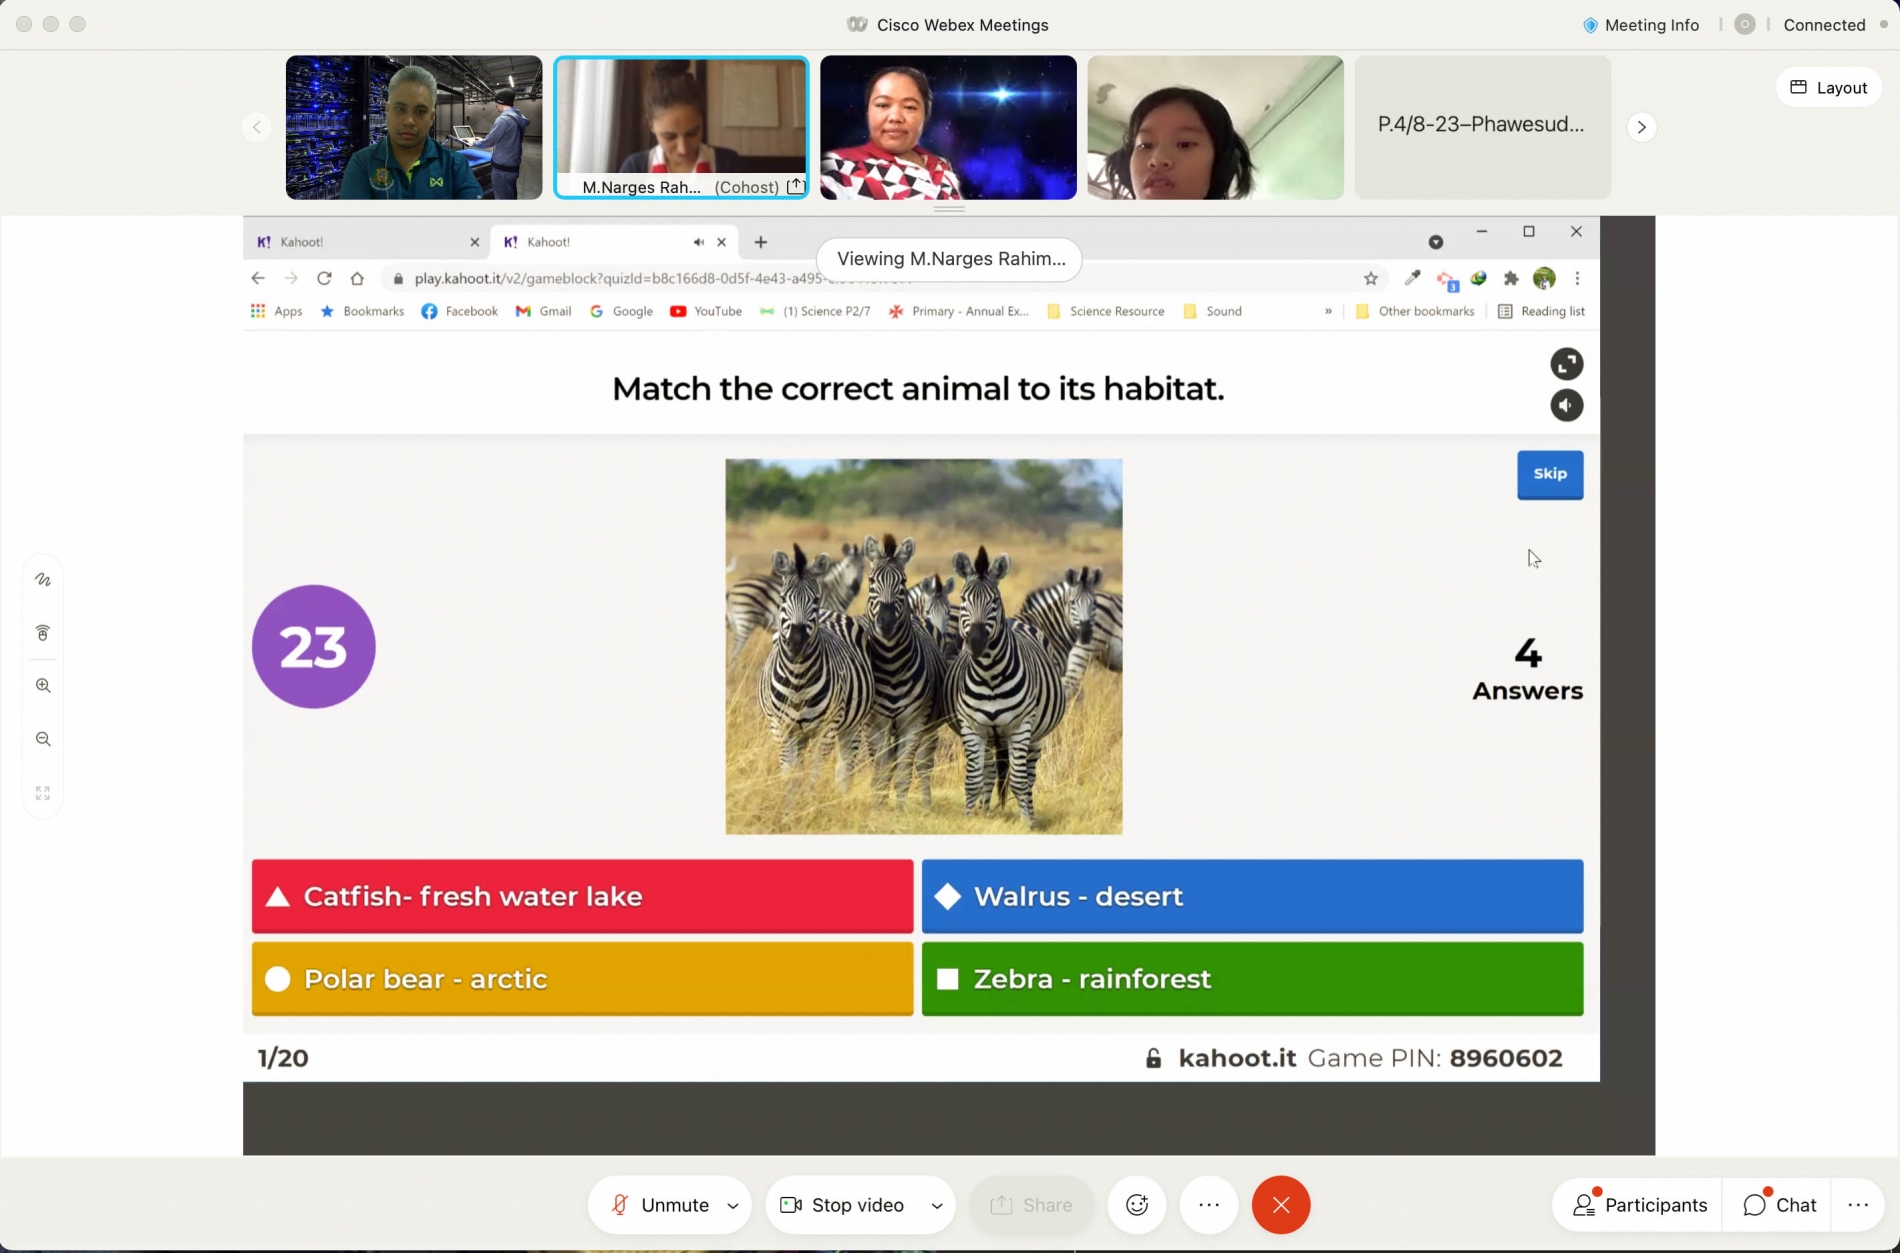Screen dimensions: 1900x1253
Task: Click the remote control icon in left sidebar
Action: pyautogui.click(x=43, y=632)
